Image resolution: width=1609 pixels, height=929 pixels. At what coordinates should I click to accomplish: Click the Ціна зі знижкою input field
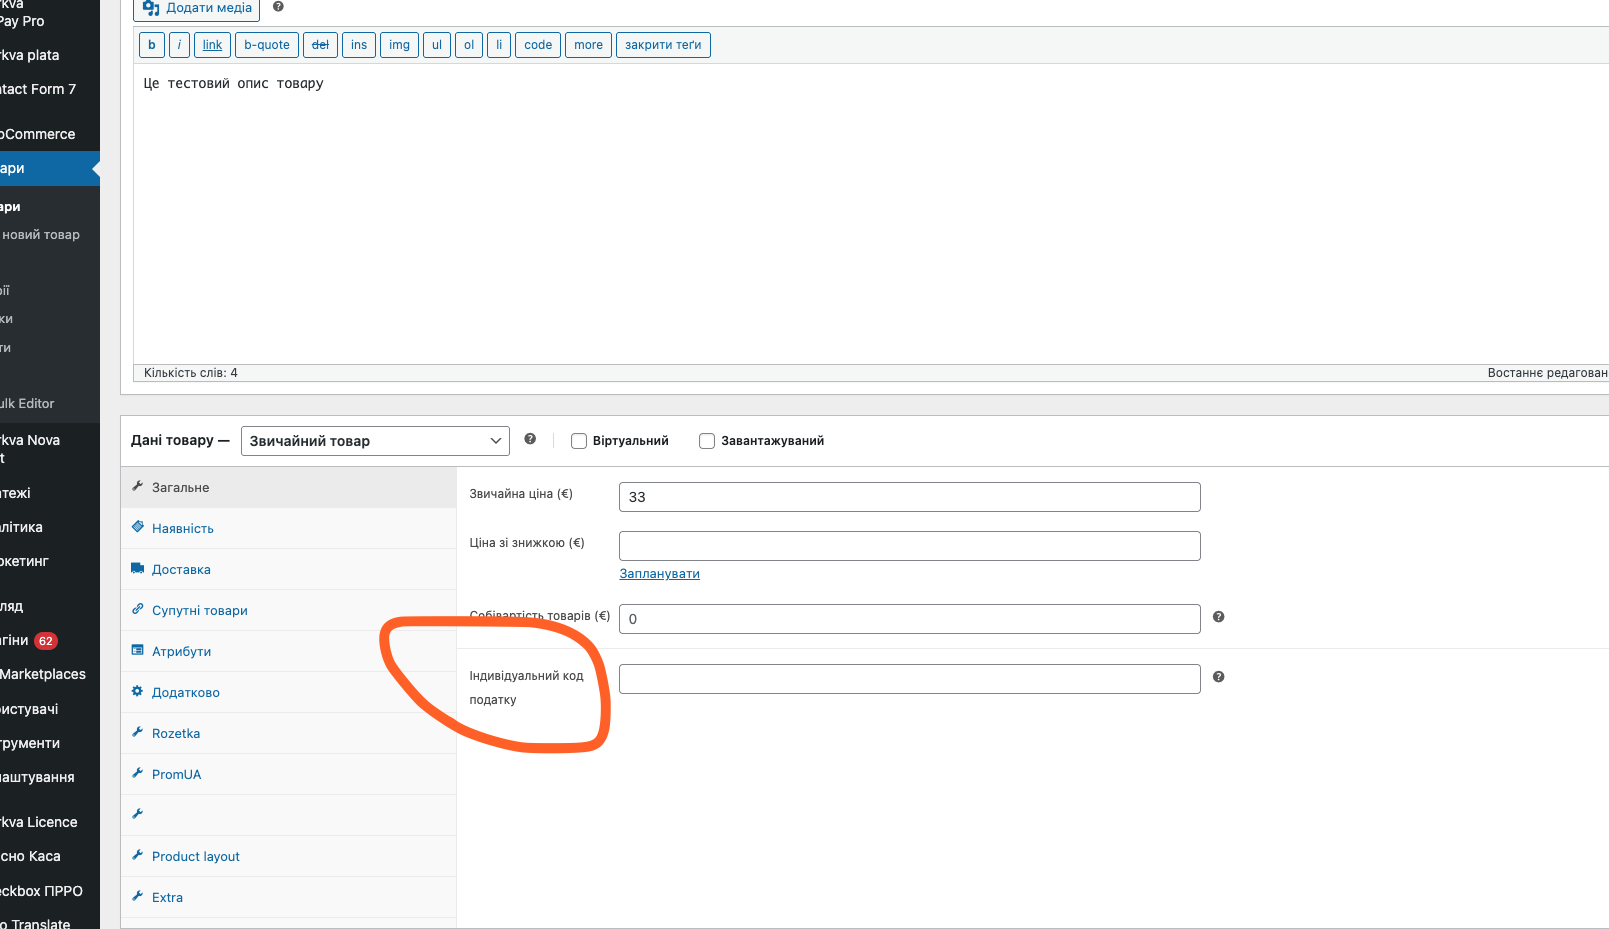[909, 546]
